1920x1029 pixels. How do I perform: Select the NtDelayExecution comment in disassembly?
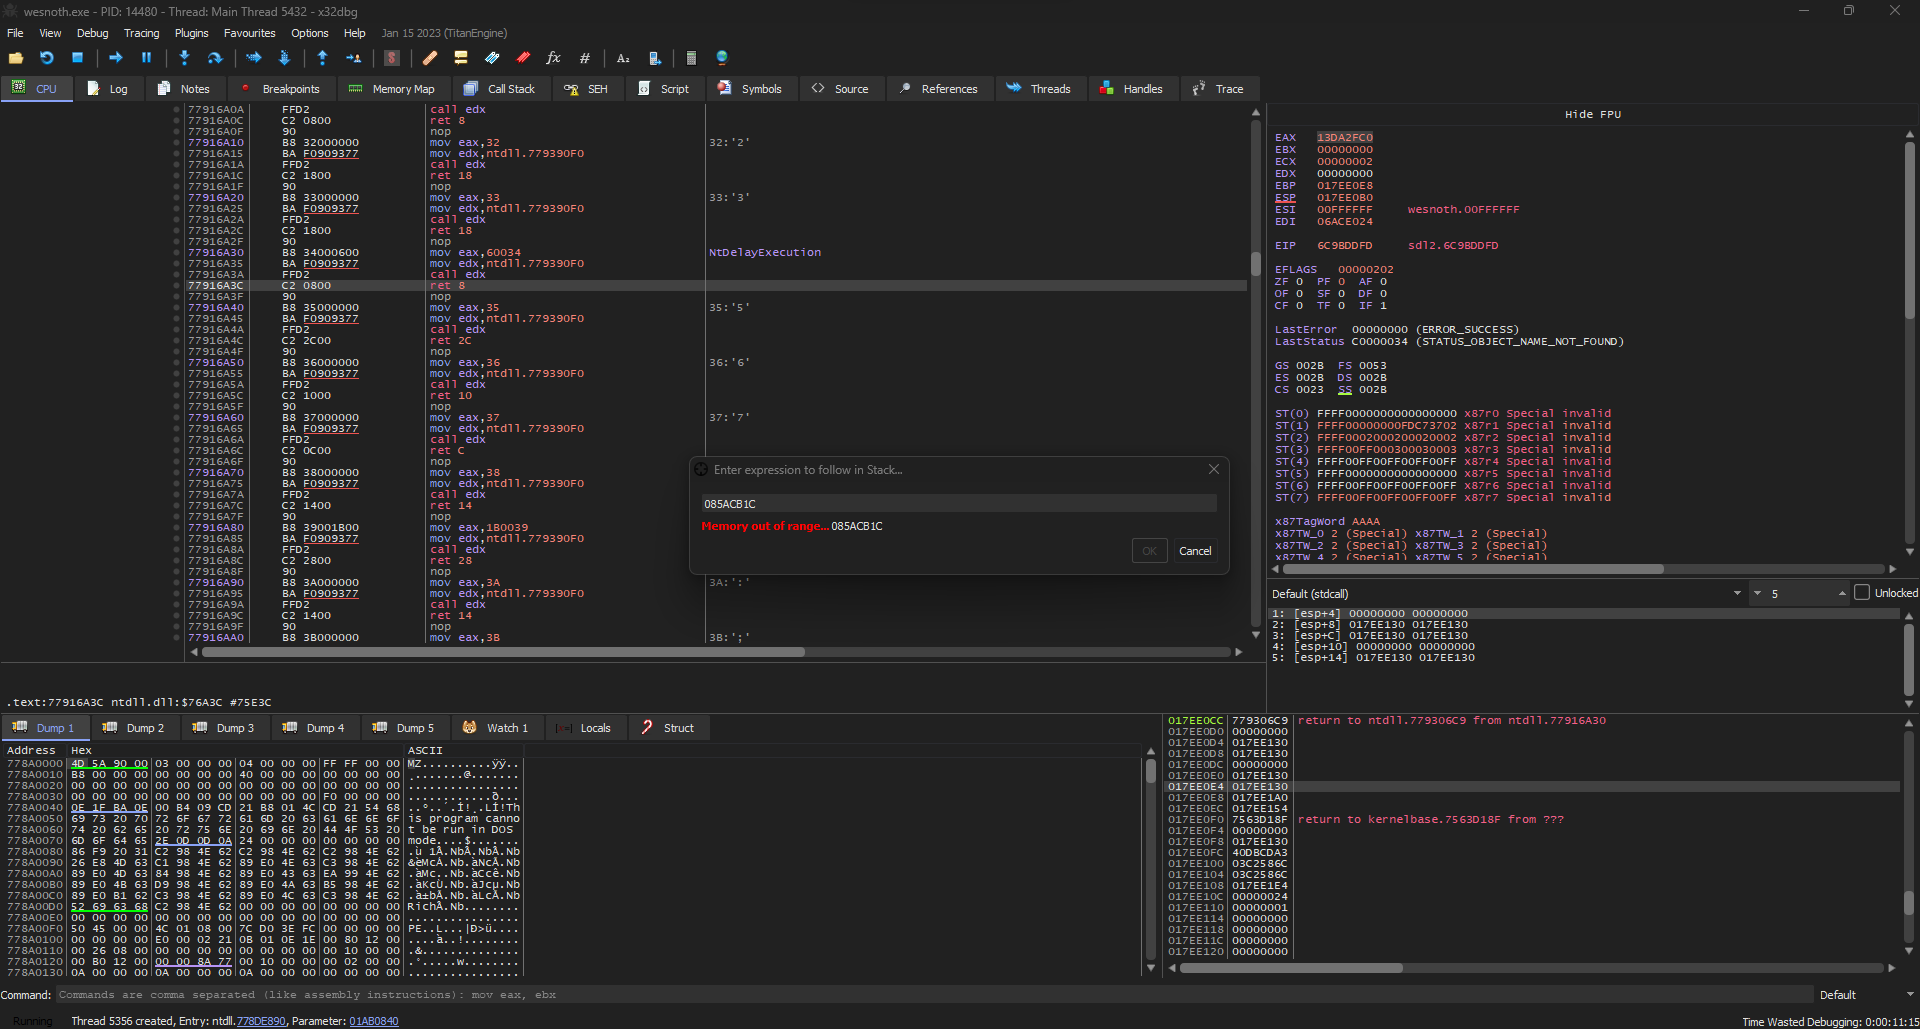[765, 253]
